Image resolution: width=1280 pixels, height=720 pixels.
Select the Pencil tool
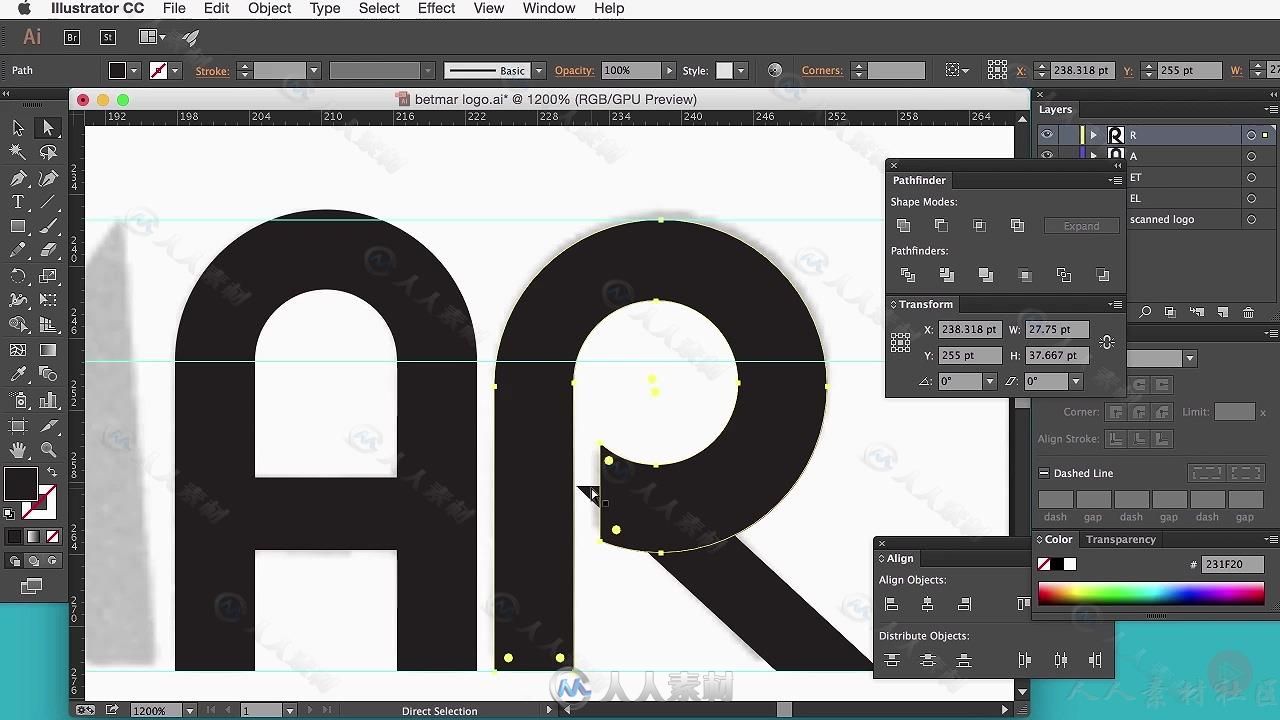point(18,251)
